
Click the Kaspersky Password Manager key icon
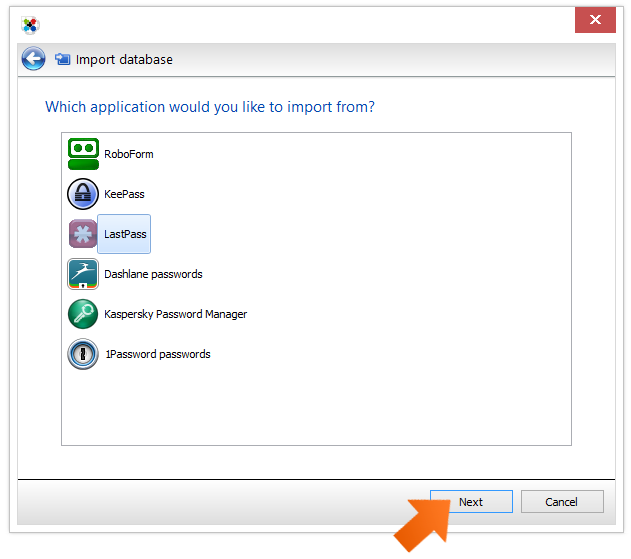click(83, 314)
